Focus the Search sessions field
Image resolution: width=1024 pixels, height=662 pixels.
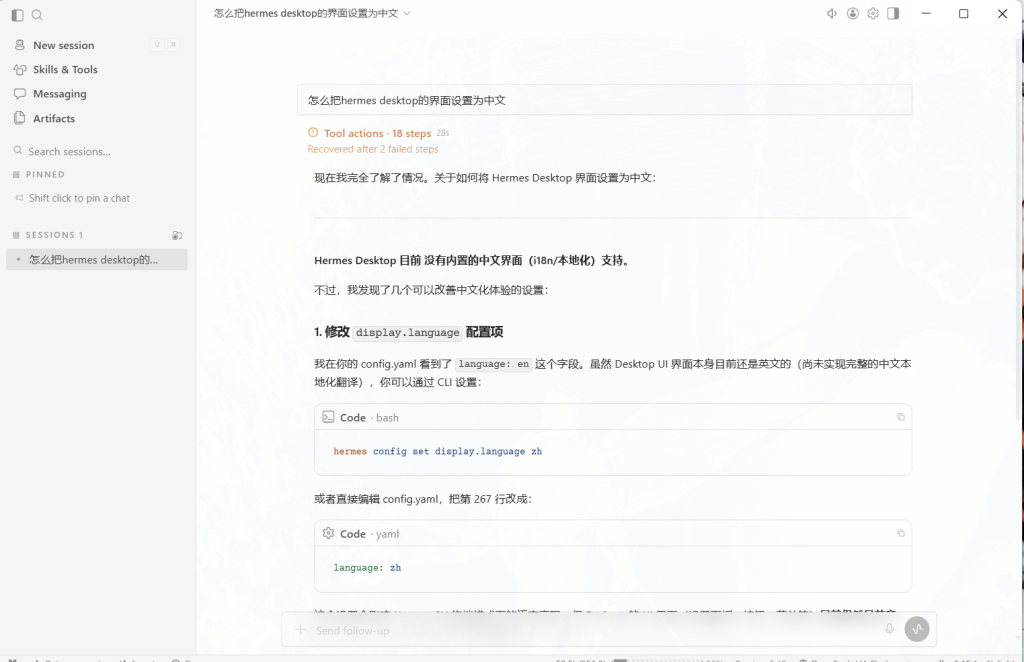97,151
